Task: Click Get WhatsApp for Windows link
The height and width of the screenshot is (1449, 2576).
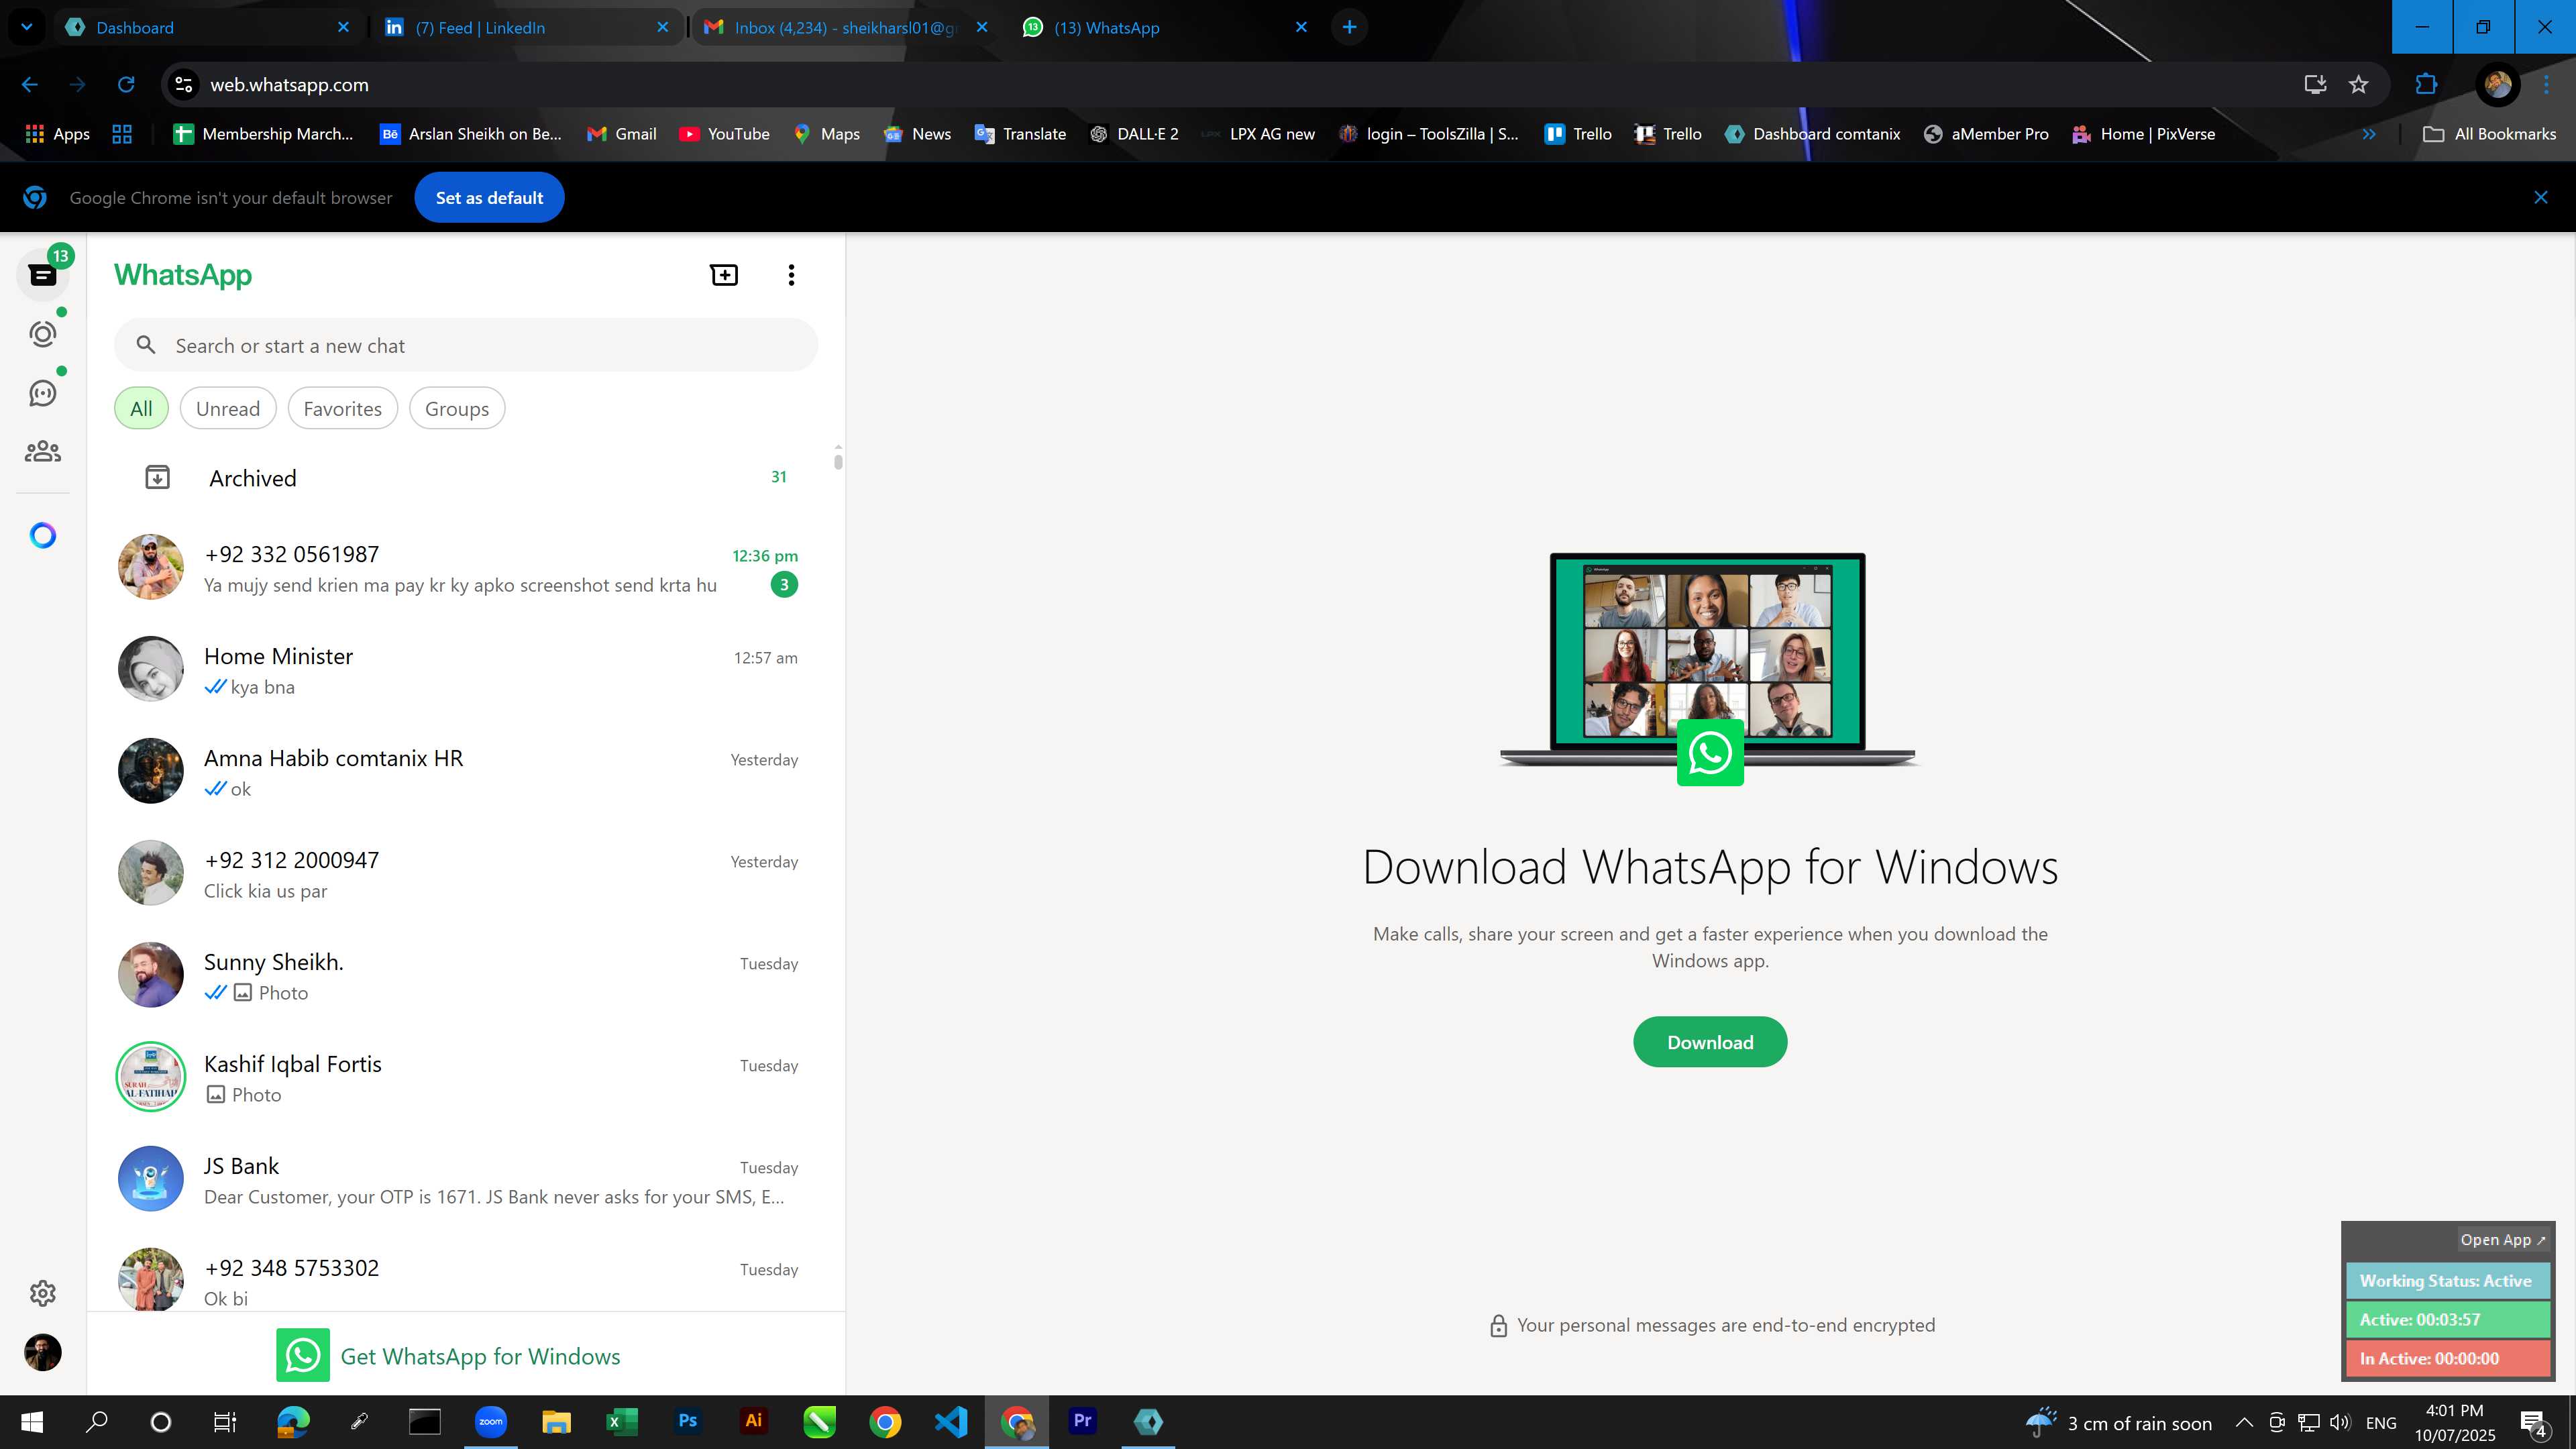Action: pyautogui.click(x=448, y=1355)
